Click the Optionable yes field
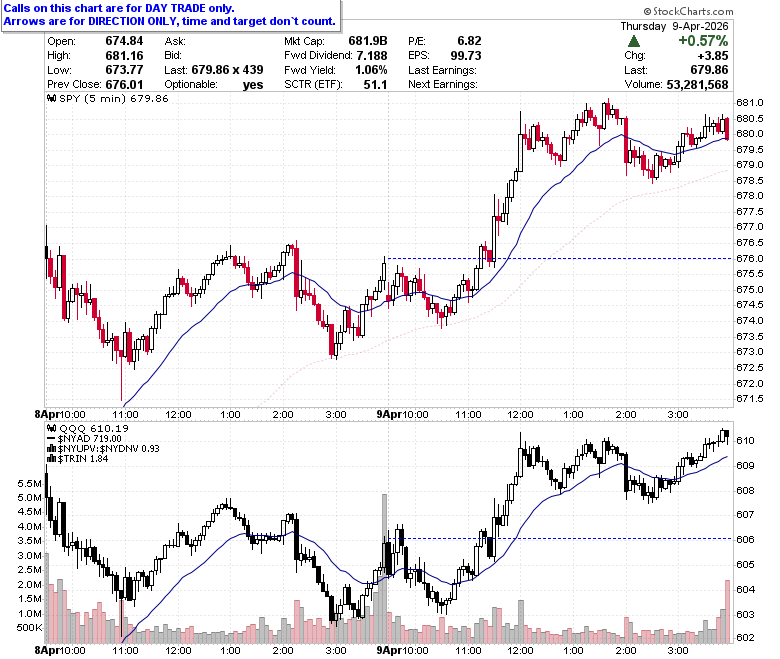This screenshot has height=659, width=780. (214, 85)
